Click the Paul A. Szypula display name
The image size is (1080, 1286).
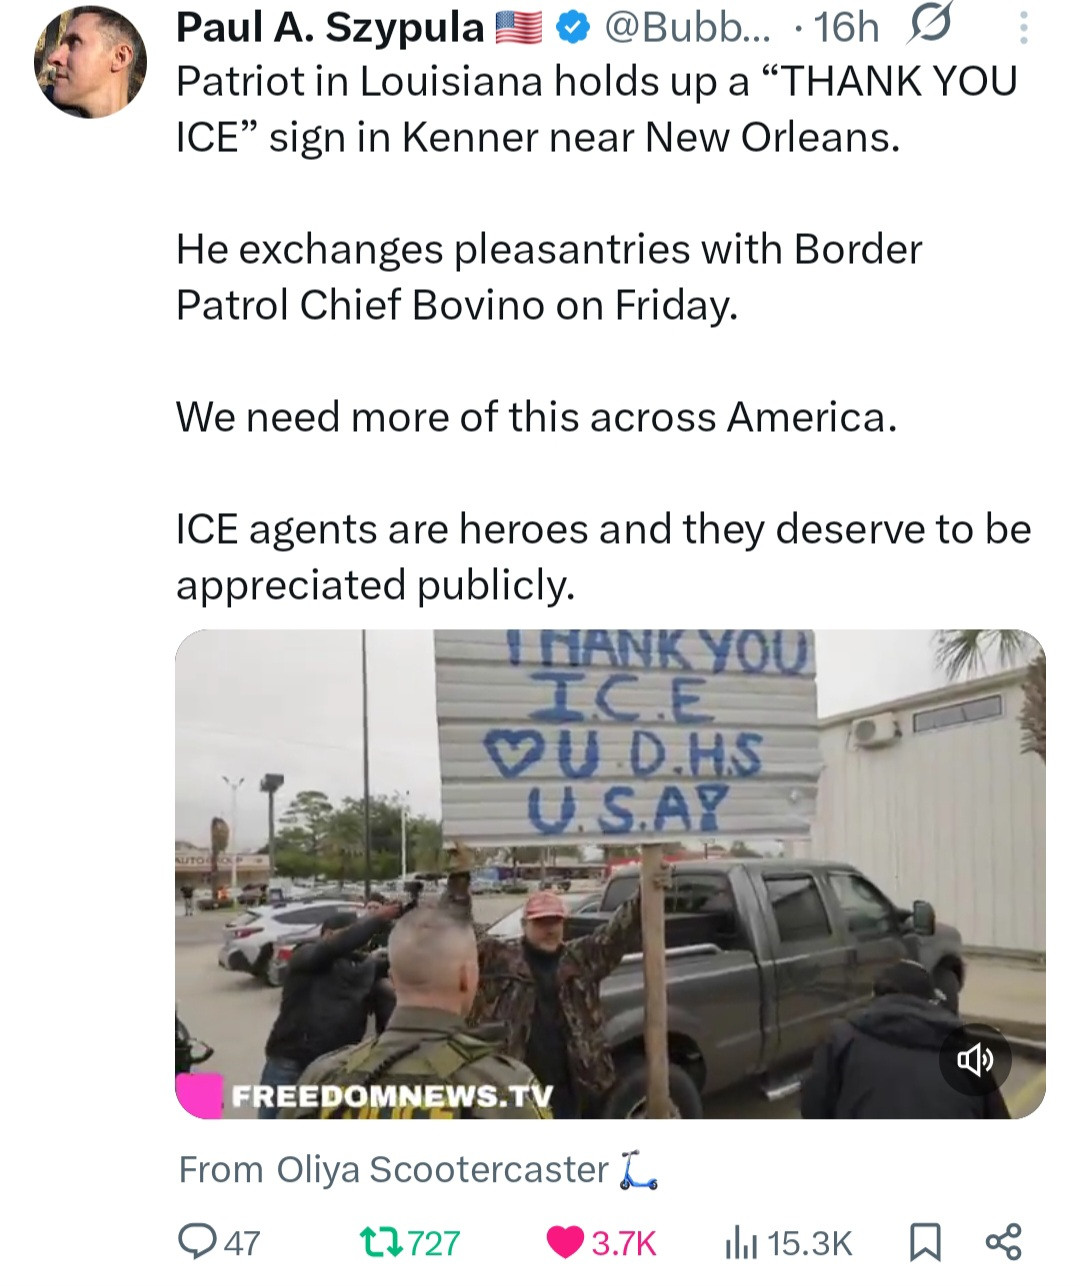pyautogui.click(x=330, y=28)
